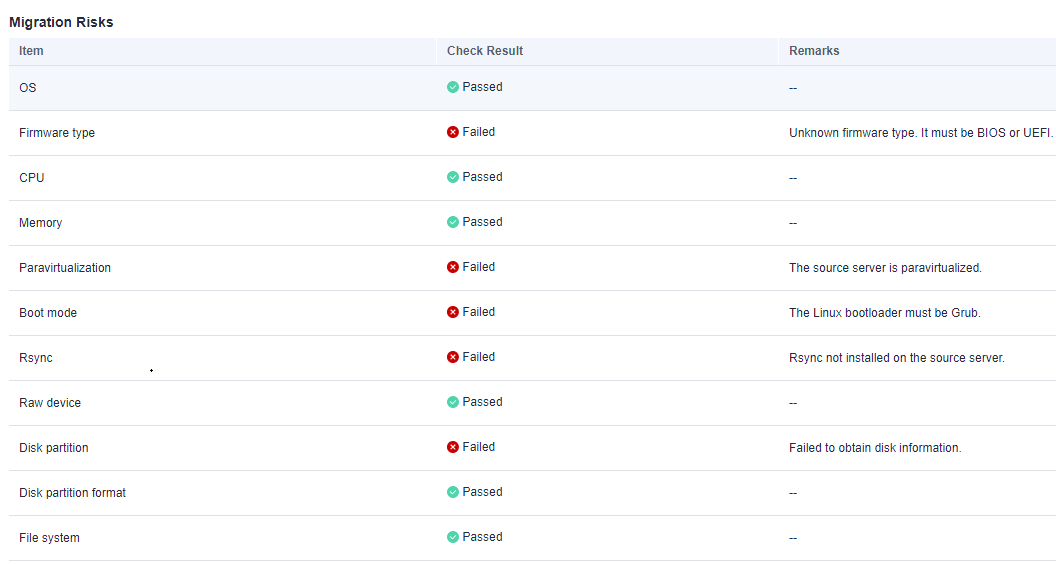Viewport: 1056px width, 564px height.
Task: Click the Item column header
Action: (31, 51)
